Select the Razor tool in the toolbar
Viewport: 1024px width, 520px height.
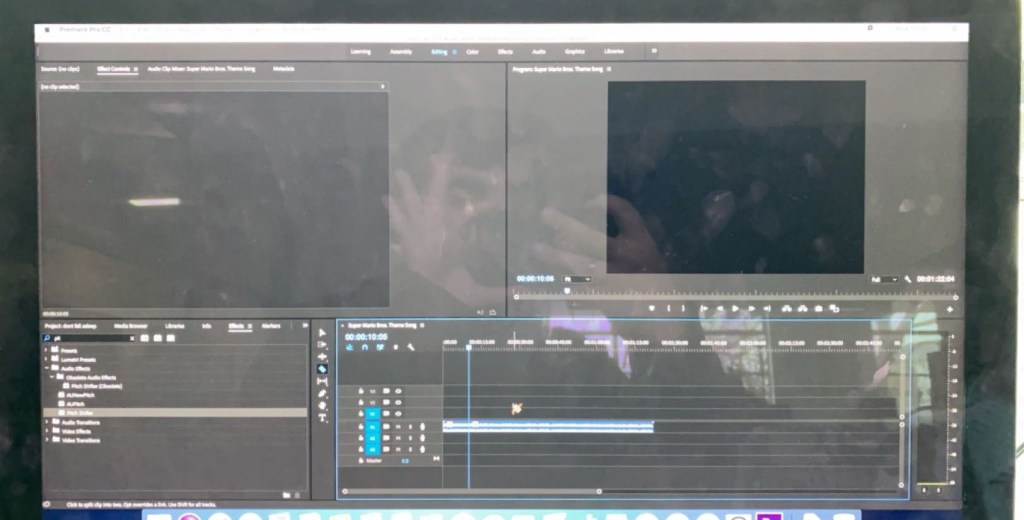pos(322,369)
